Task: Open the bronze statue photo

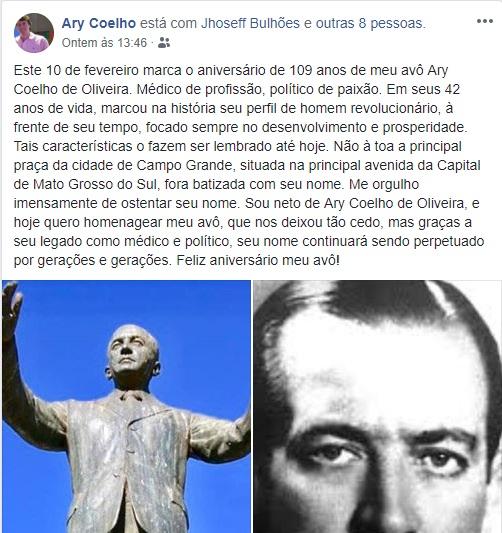Action: [126, 407]
